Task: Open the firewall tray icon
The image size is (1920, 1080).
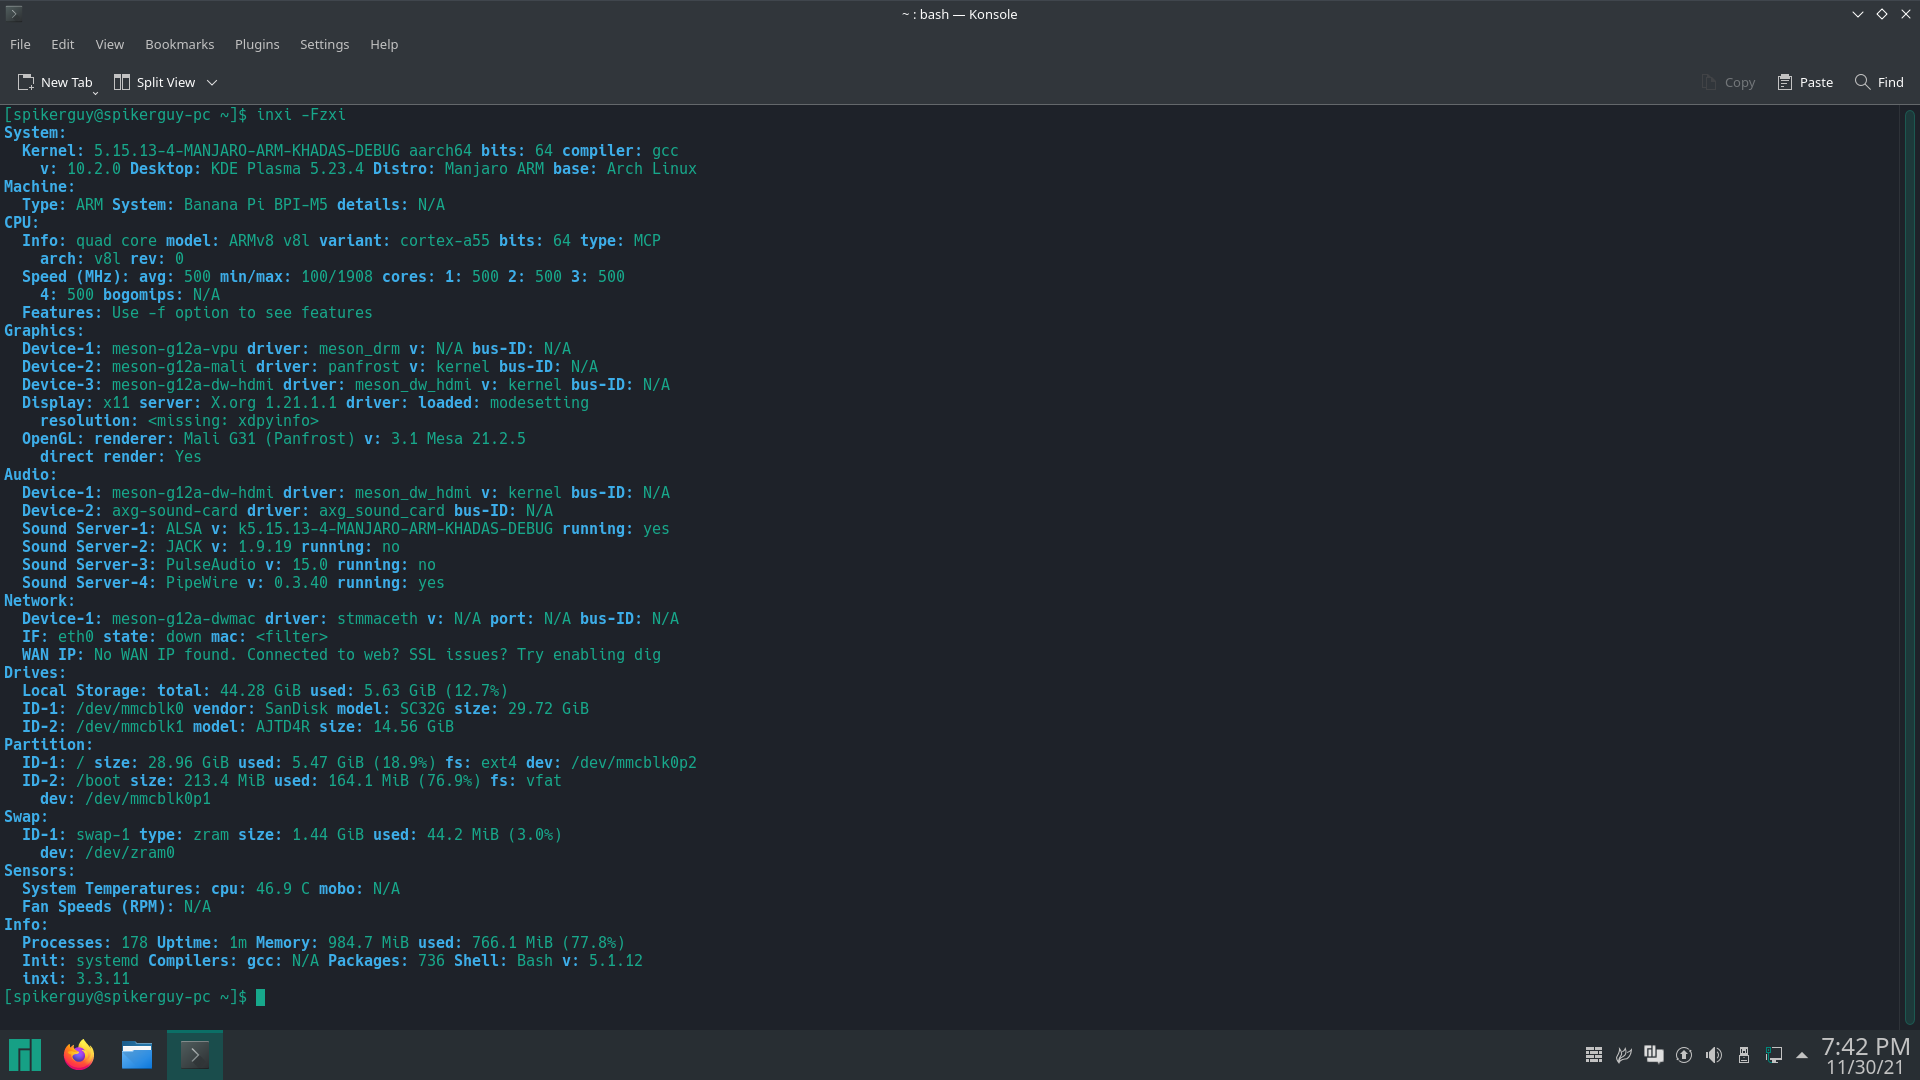Action: tap(1594, 1055)
